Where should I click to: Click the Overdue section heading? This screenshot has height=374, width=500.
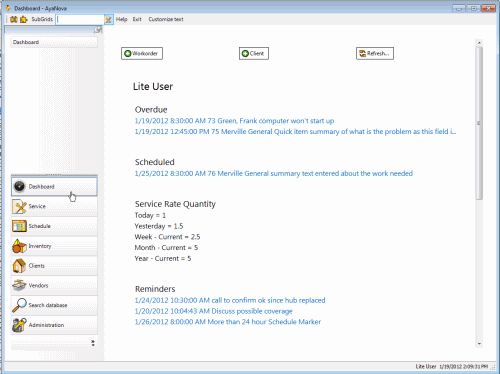click(x=151, y=110)
